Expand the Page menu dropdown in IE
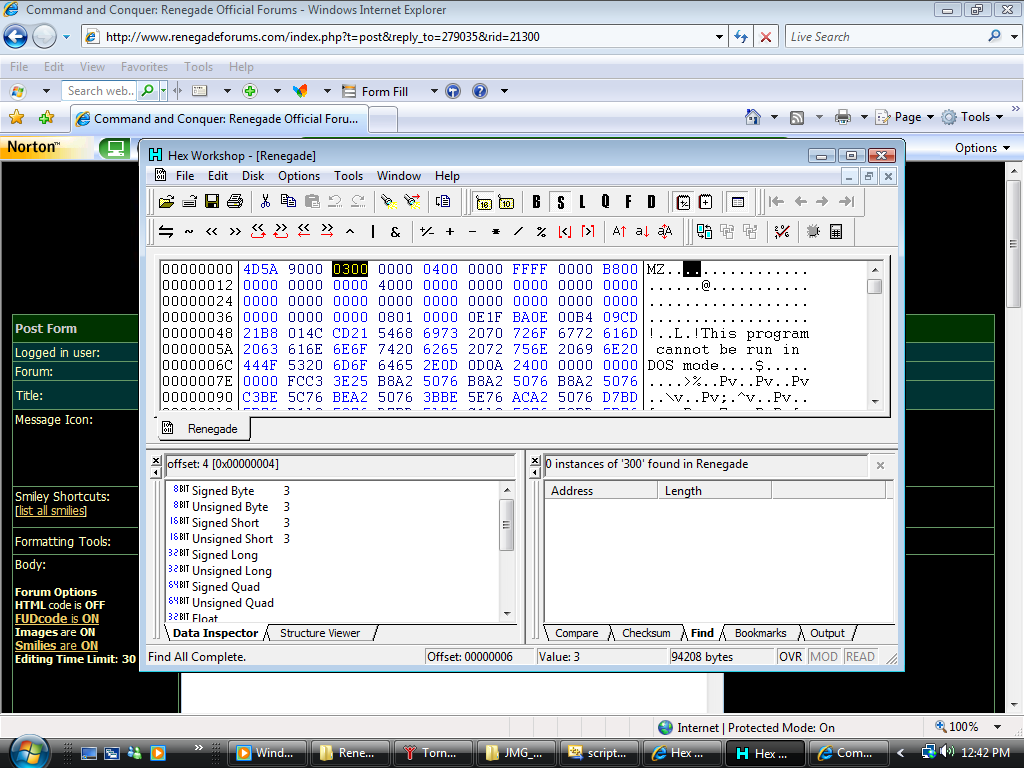 929,117
